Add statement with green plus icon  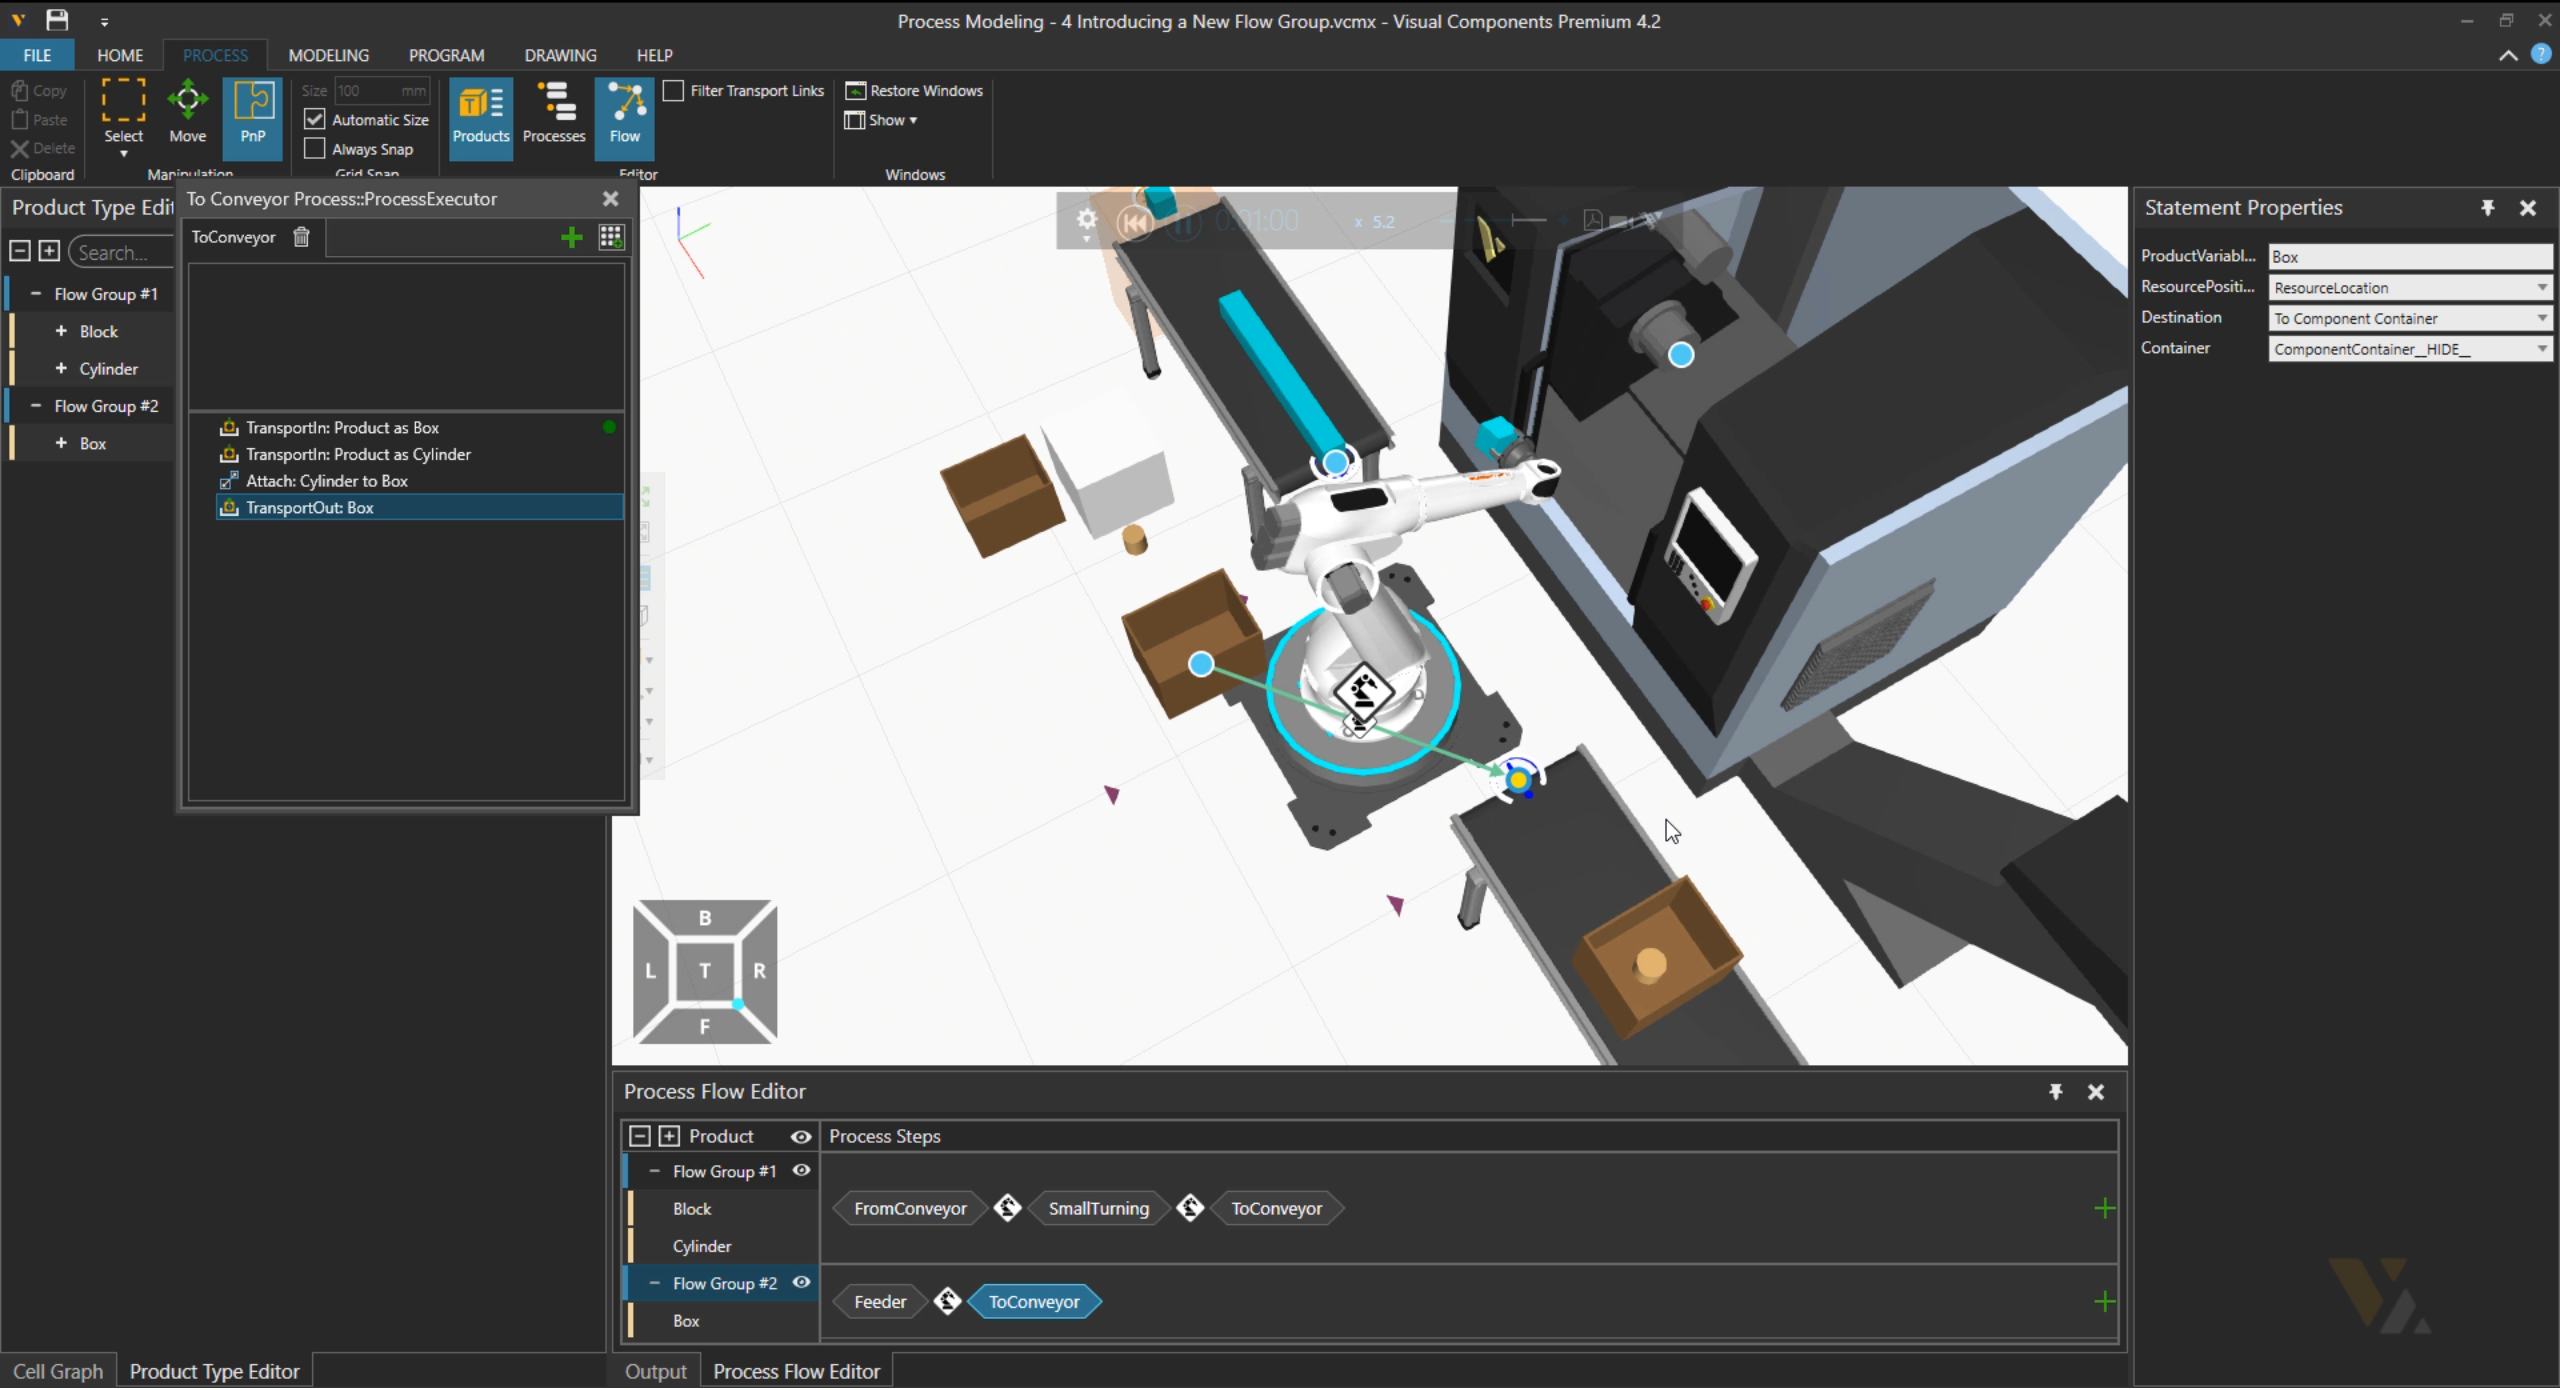click(x=571, y=237)
